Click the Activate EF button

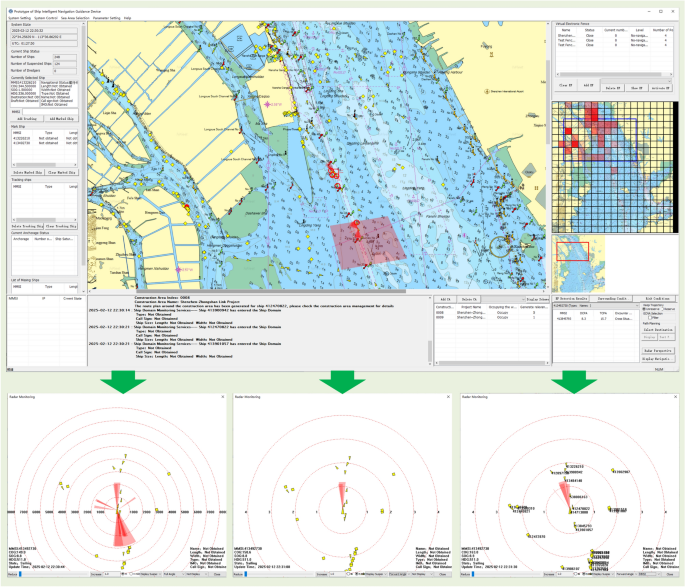pos(661,87)
